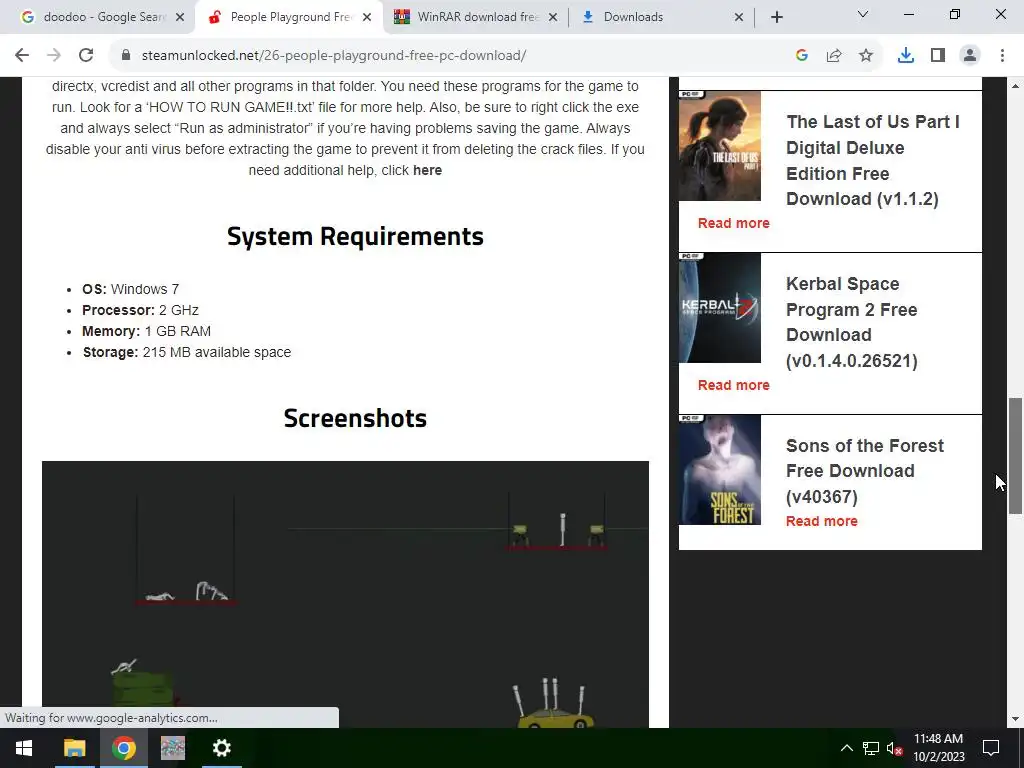Click the scrollbar down arrow
1024x768 pixels.
(1015, 719)
